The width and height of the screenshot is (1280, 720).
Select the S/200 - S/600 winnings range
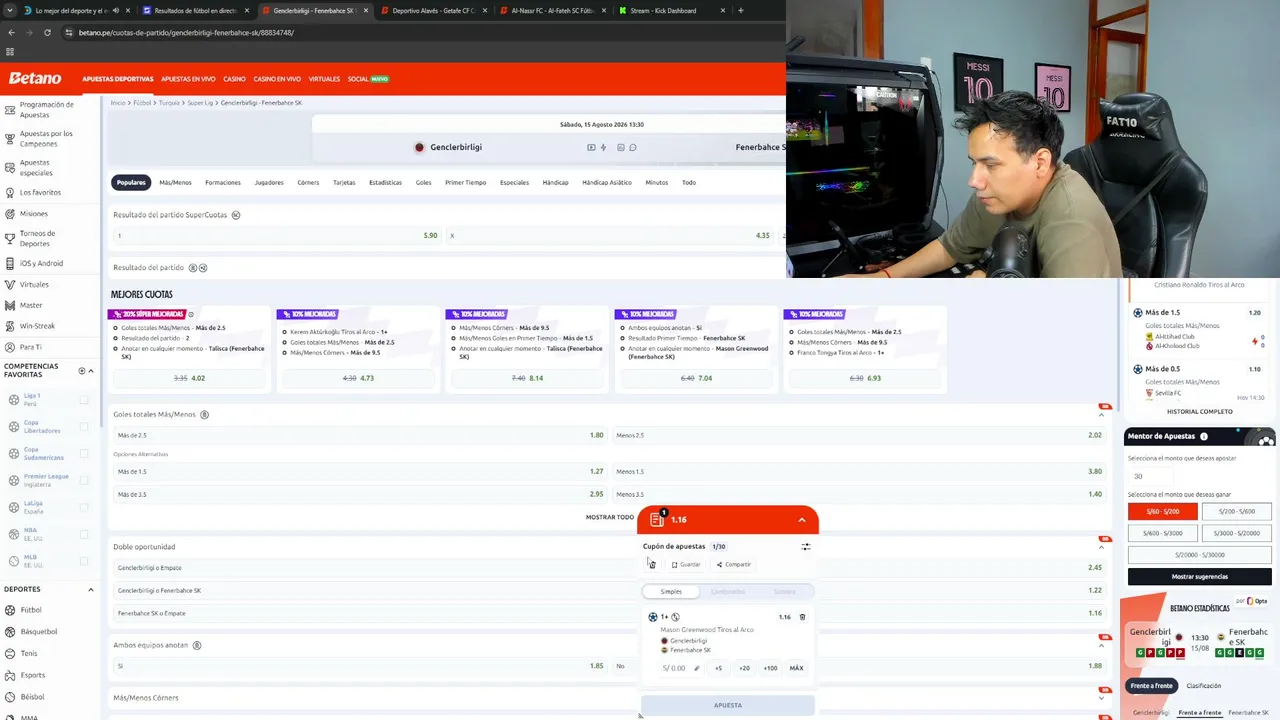(x=1237, y=511)
